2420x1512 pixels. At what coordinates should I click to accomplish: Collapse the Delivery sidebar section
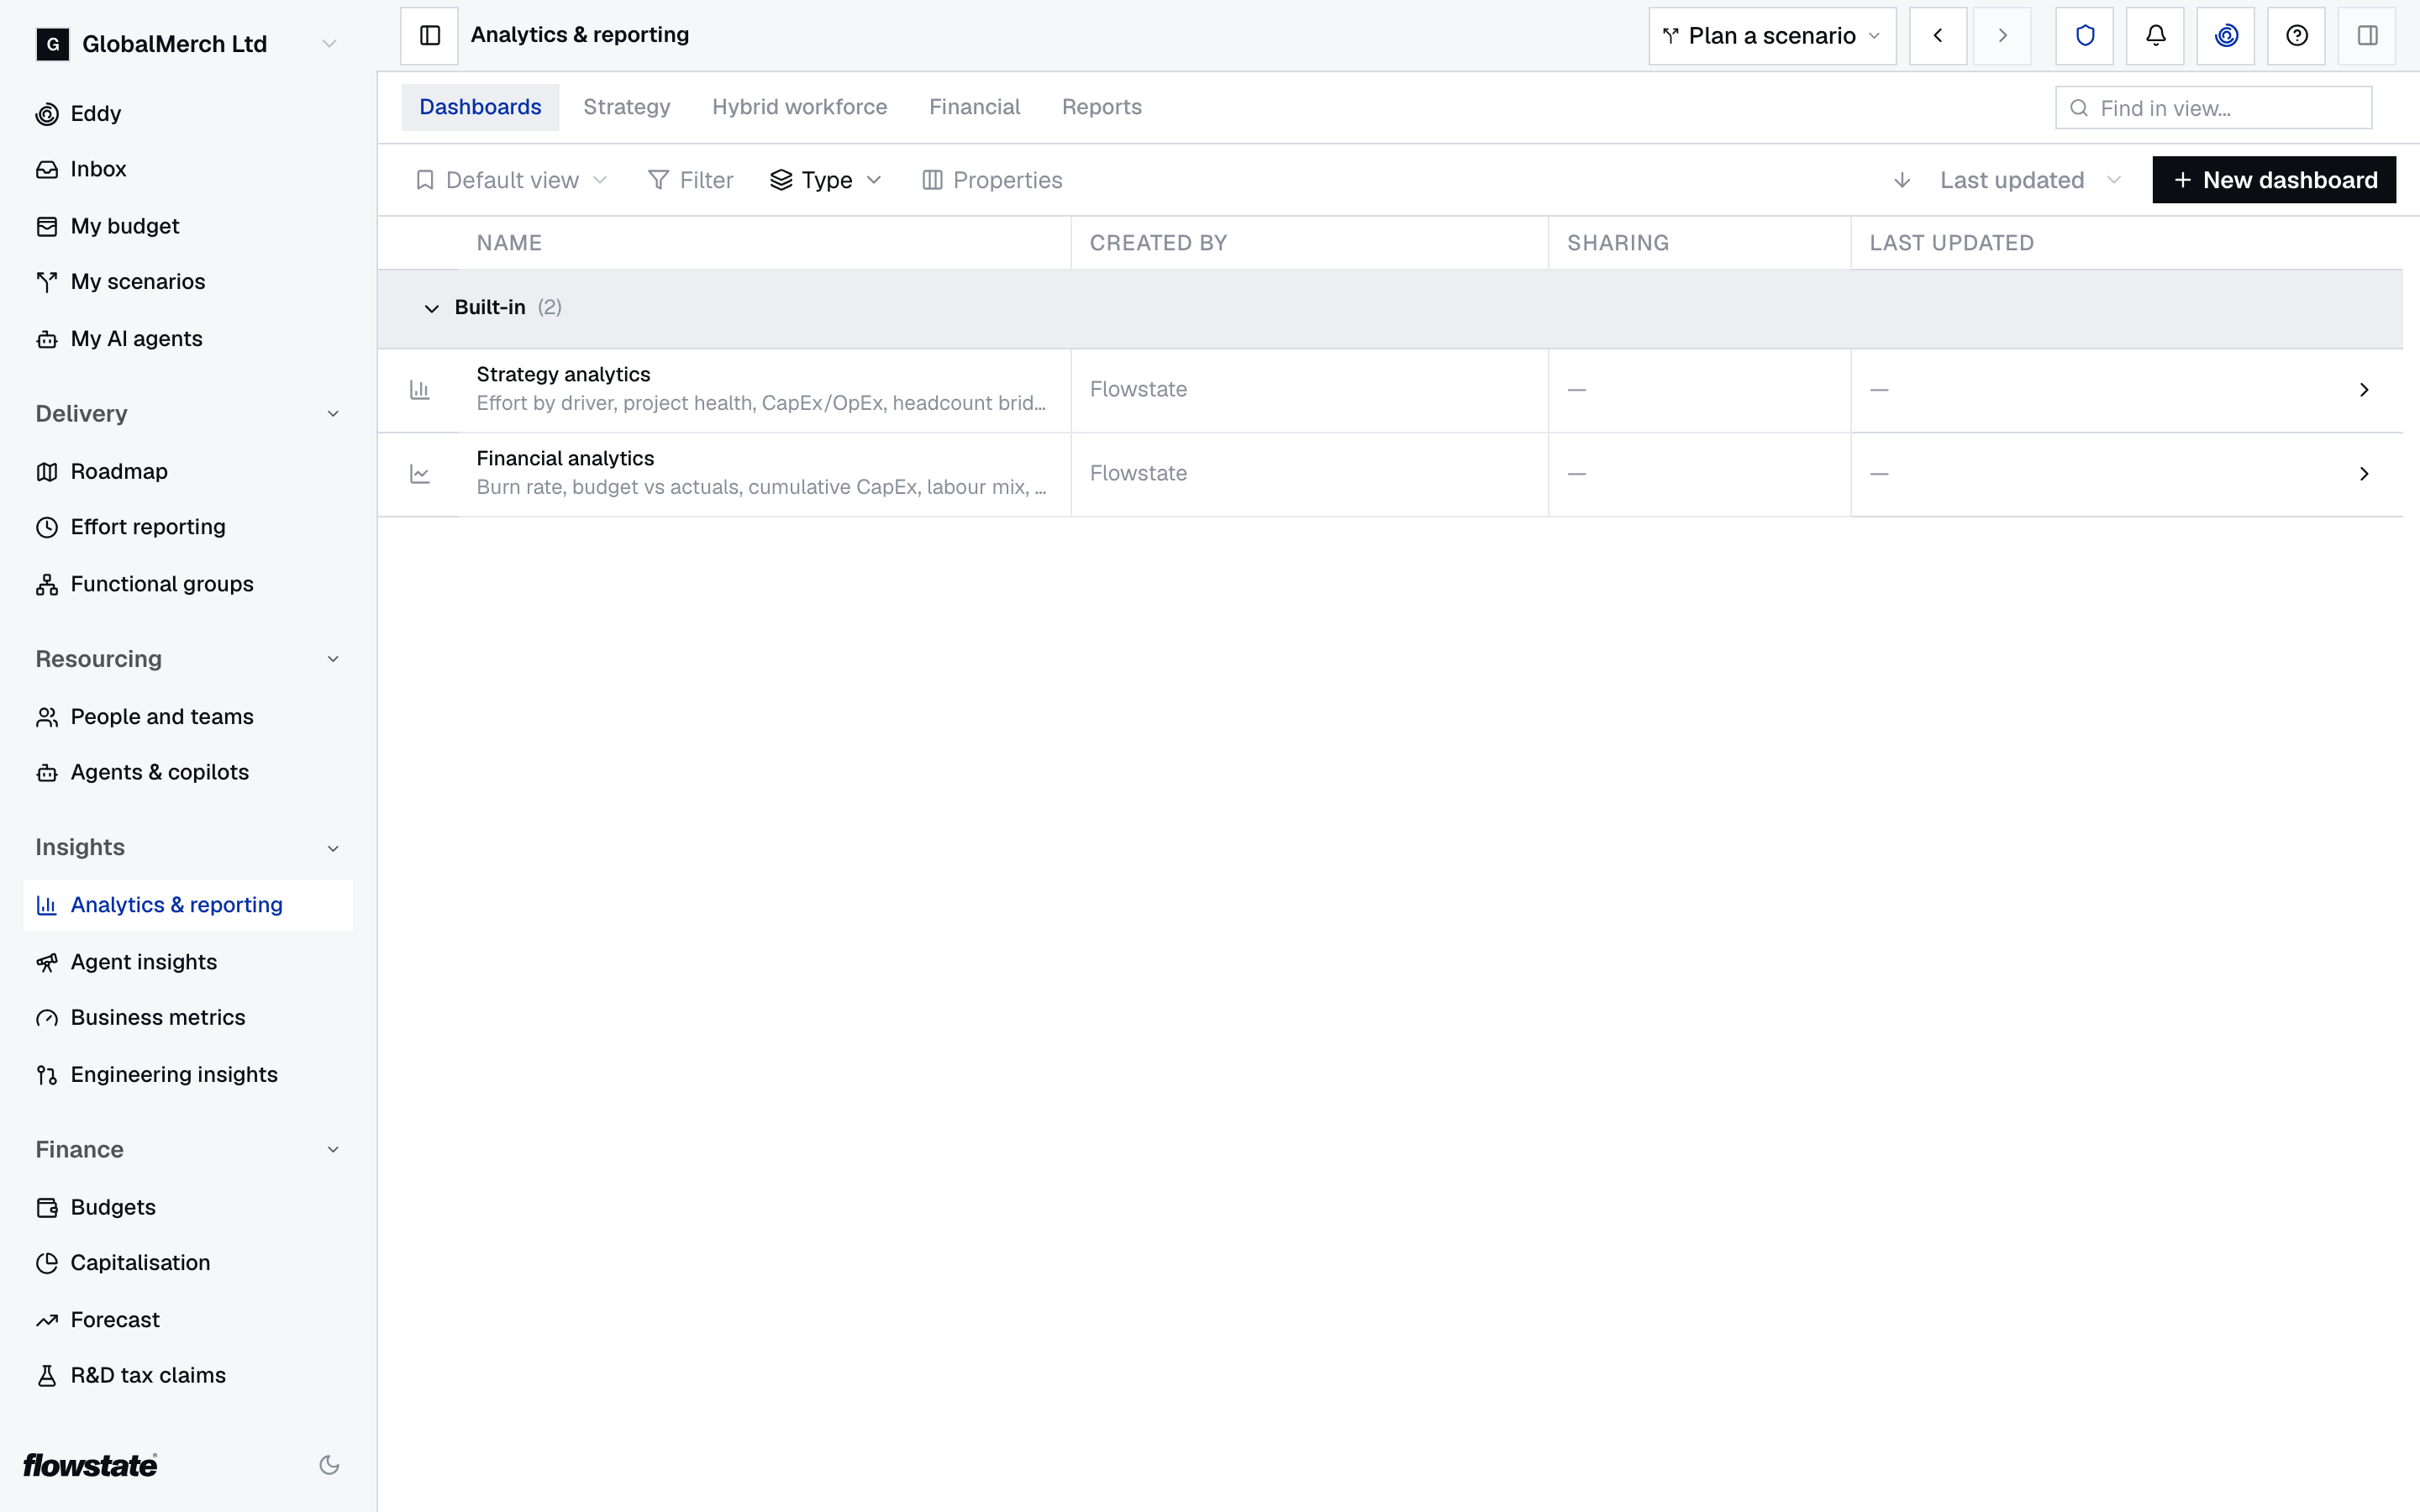pos(333,414)
